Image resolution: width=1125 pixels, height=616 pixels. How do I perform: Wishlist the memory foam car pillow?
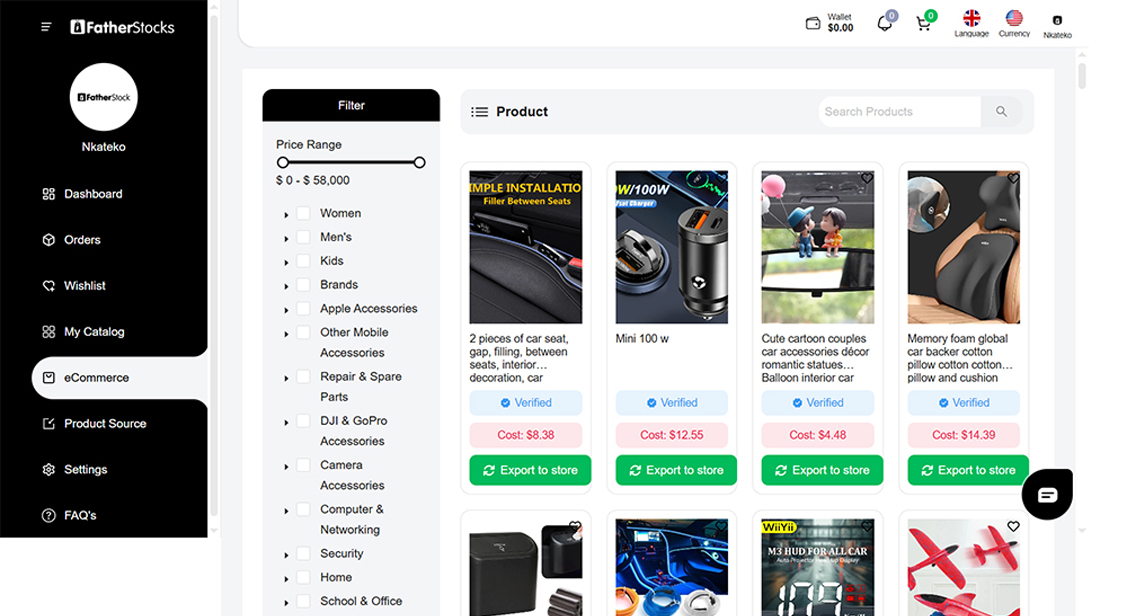coord(1013,179)
